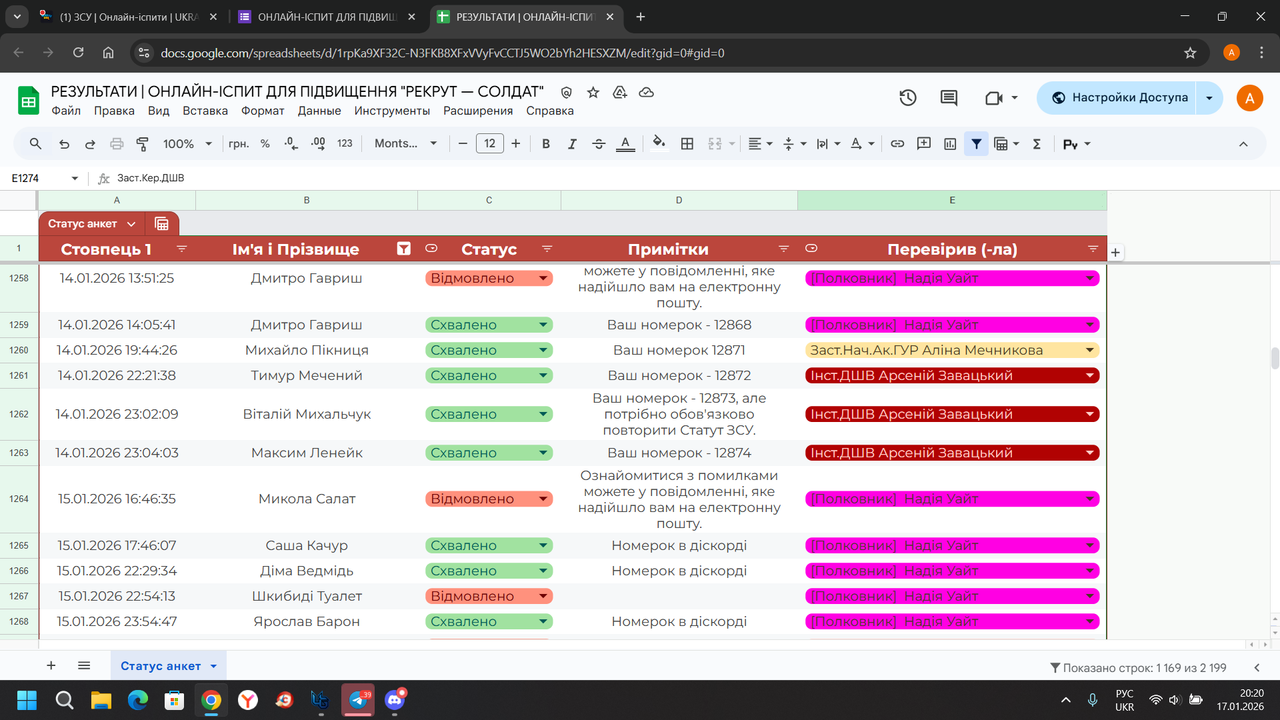Open the Формат menu

click(x=263, y=111)
